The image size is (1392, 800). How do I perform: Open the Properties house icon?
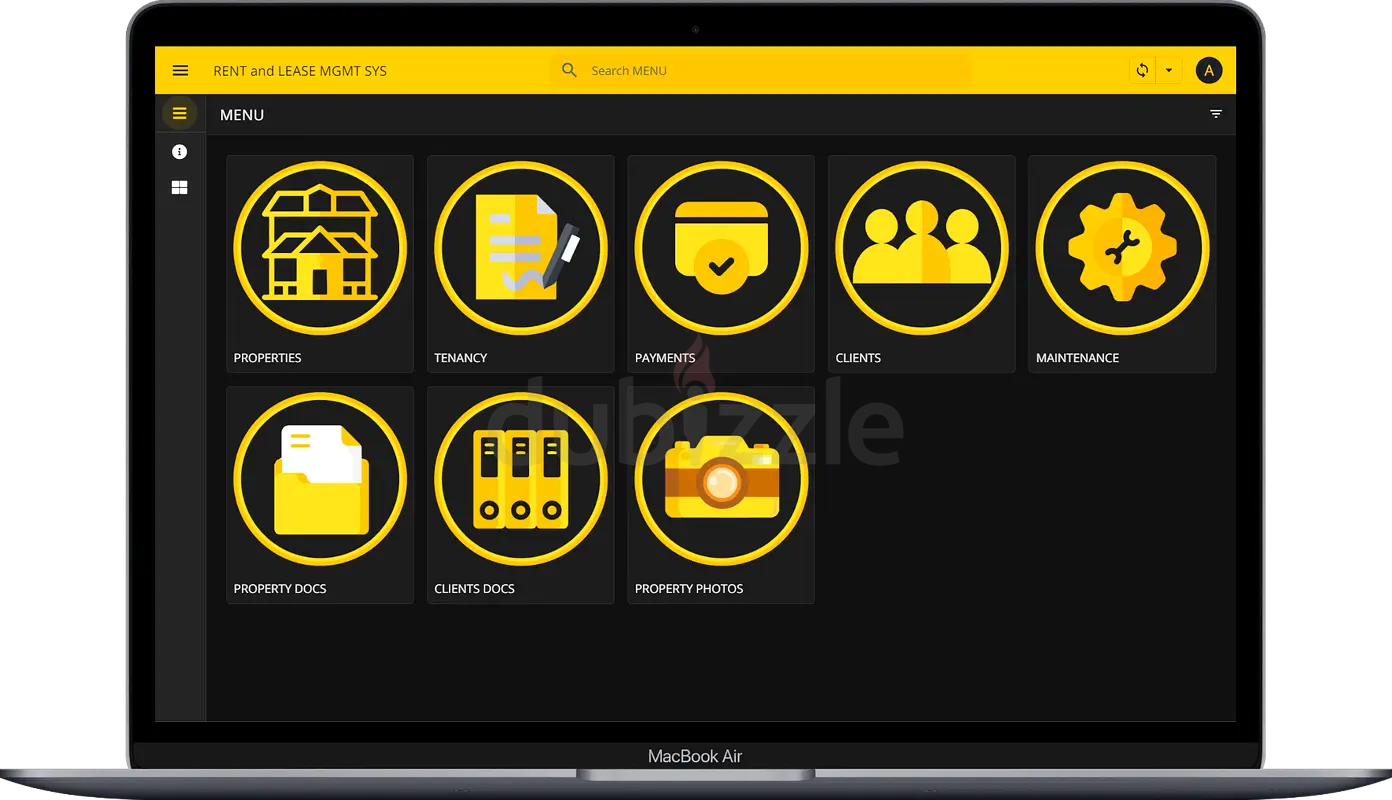pyautogui.click(x=320, y=247)
